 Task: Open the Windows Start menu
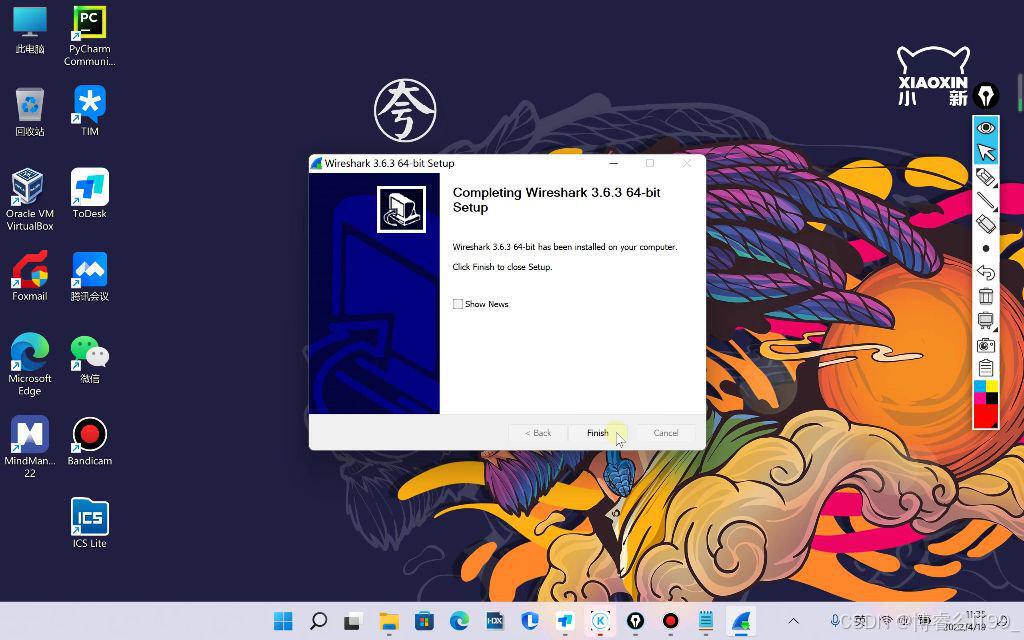point(283,621)
